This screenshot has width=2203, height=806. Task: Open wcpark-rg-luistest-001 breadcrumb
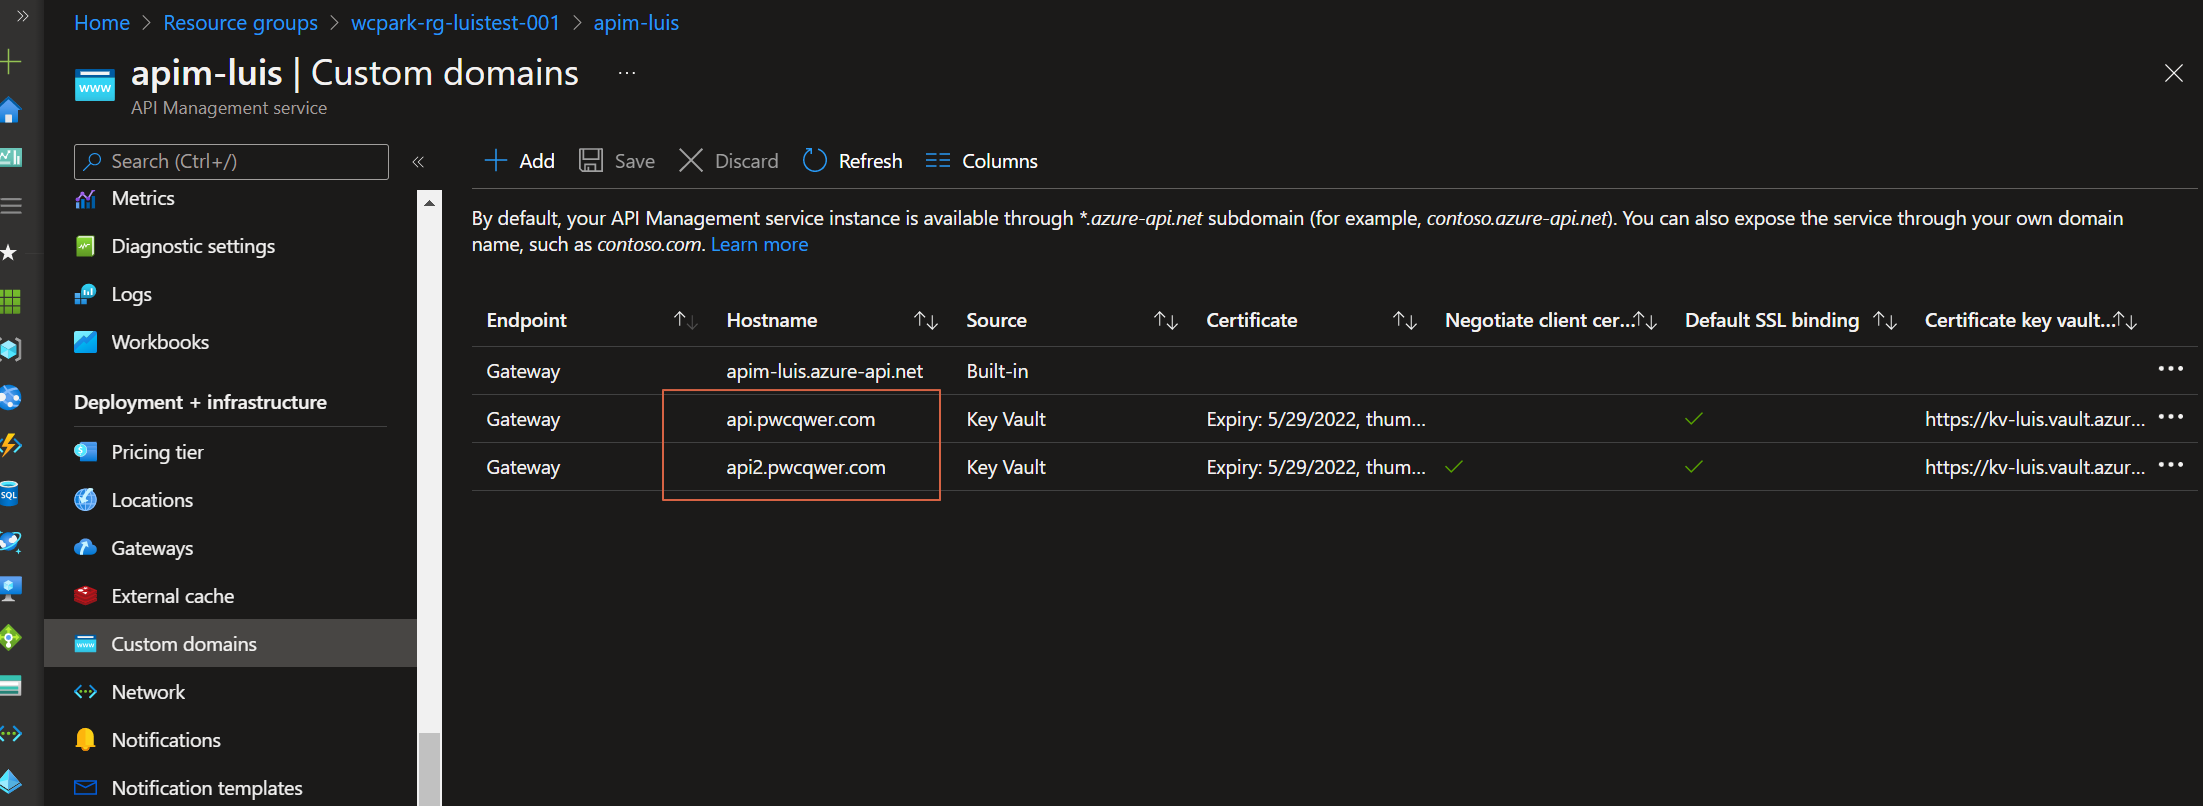tap(455, 22)
